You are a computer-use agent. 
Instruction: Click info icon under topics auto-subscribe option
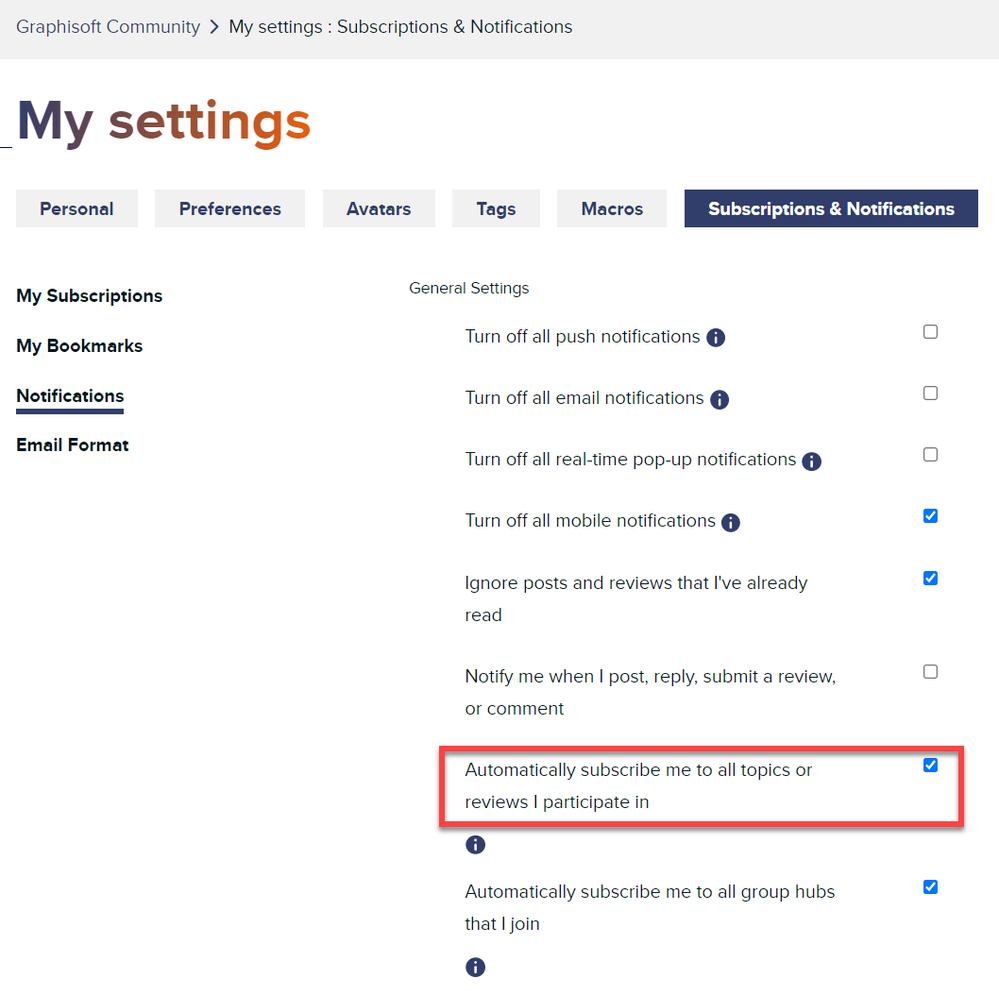pos(475,845)
